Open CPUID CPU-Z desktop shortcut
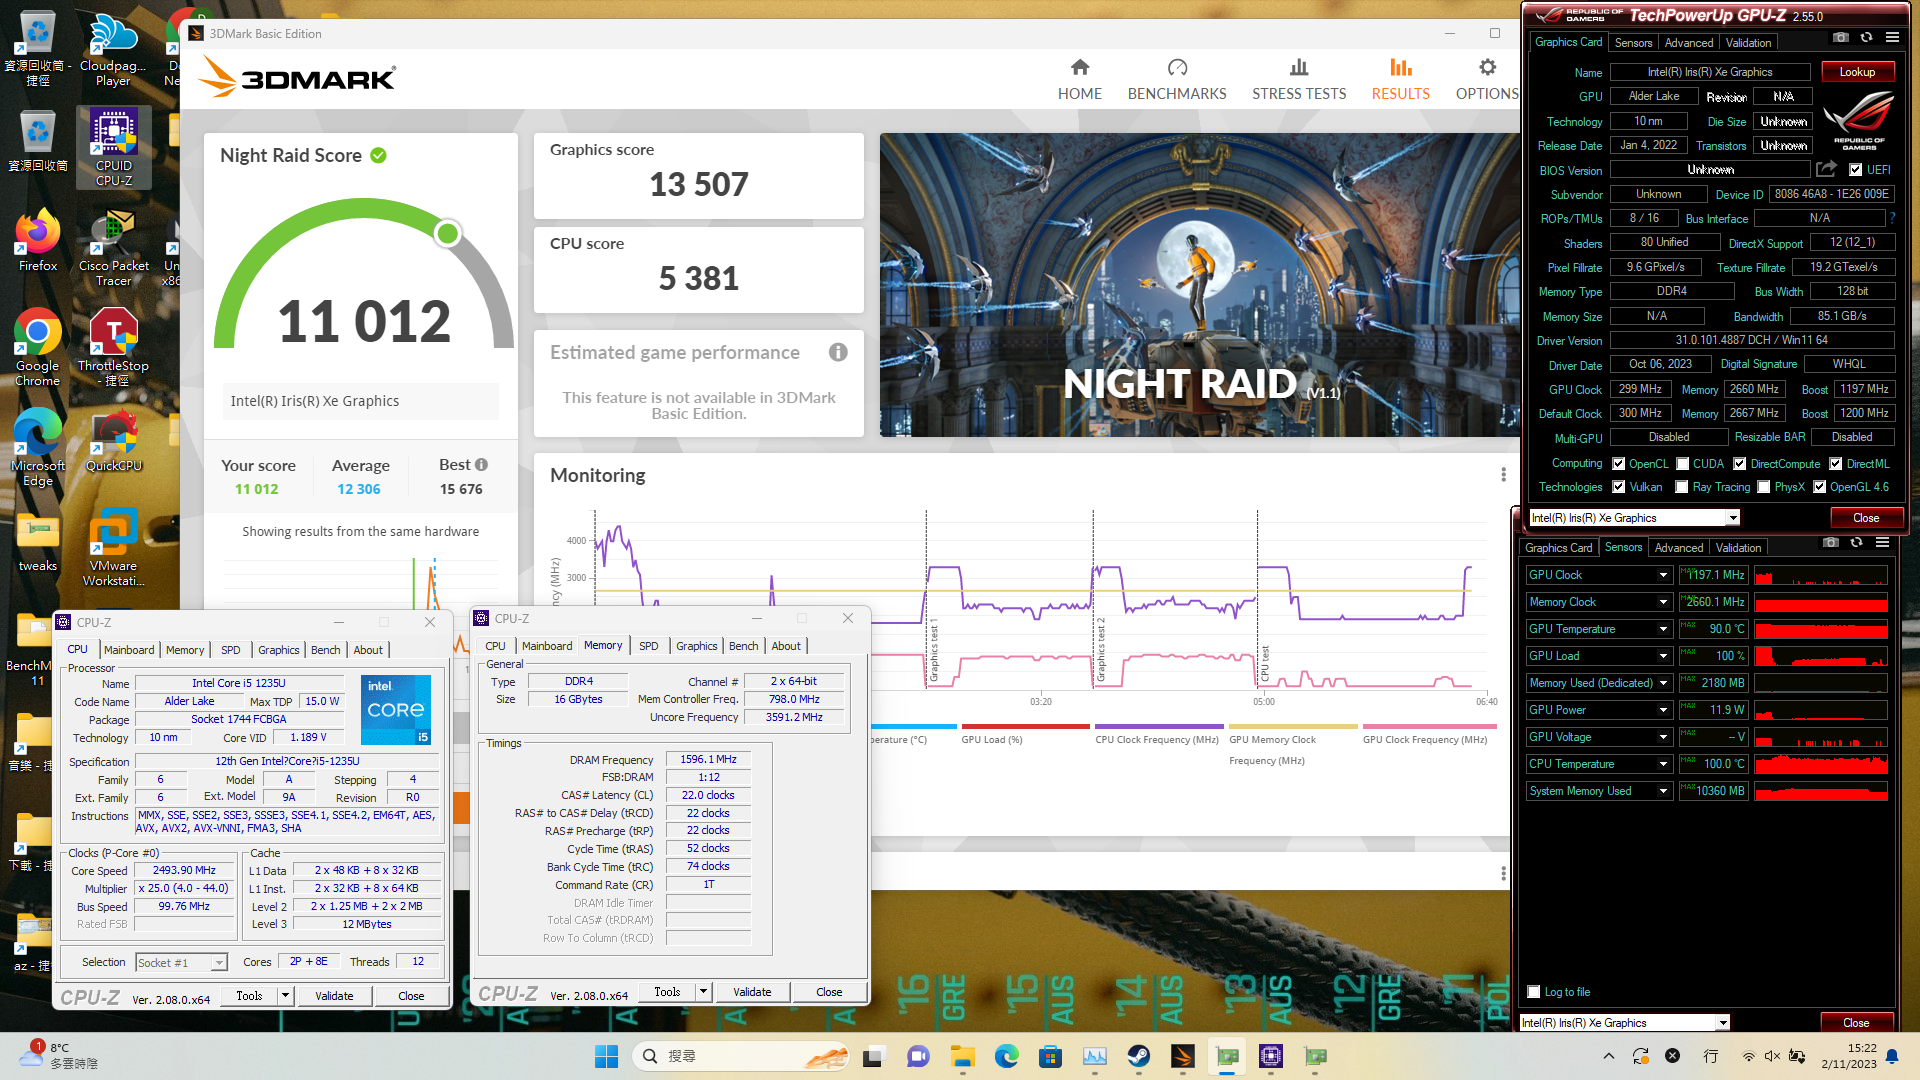1920x1080 pixels. click(x=114, y=148)
